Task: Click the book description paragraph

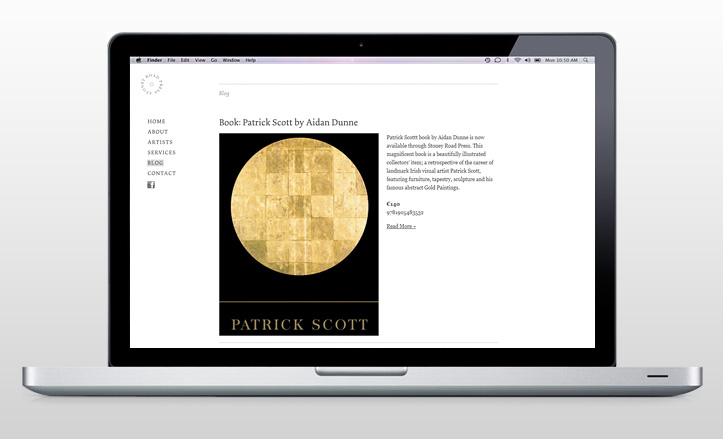Action: click(x=440, y=162)
